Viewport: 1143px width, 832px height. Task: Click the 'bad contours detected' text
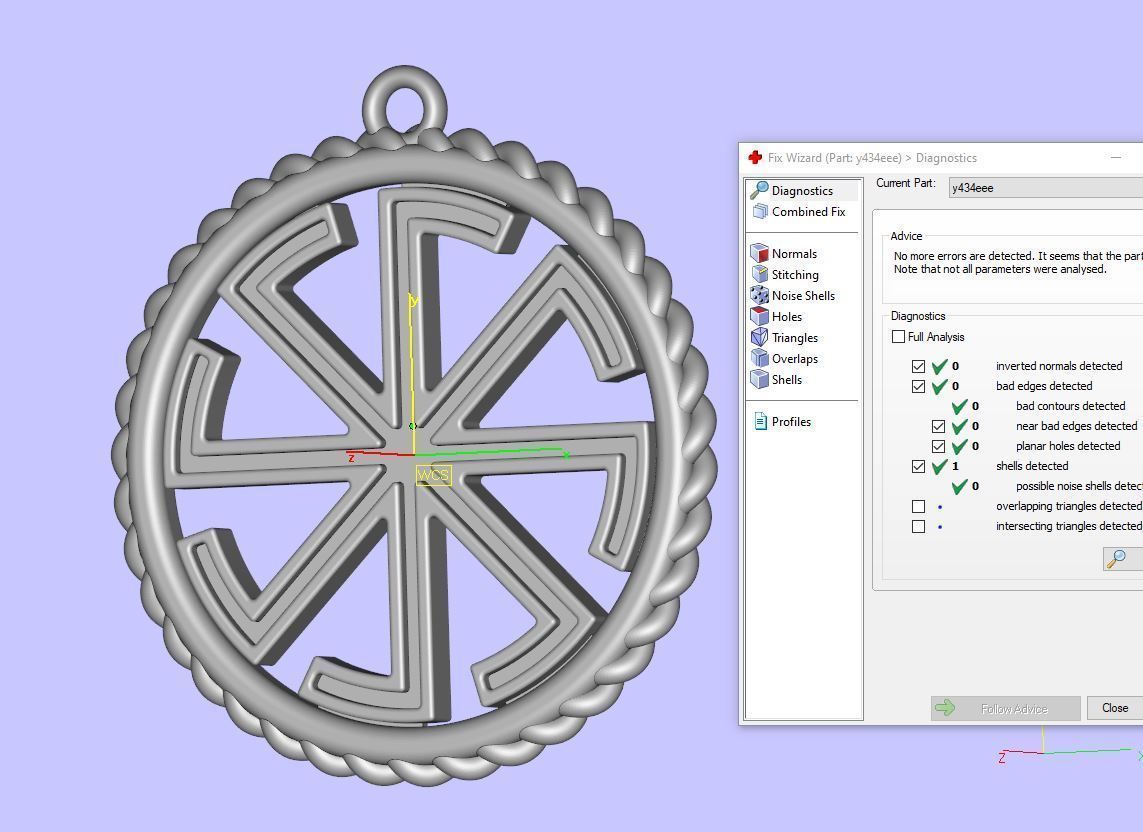tap(1070, 406)
